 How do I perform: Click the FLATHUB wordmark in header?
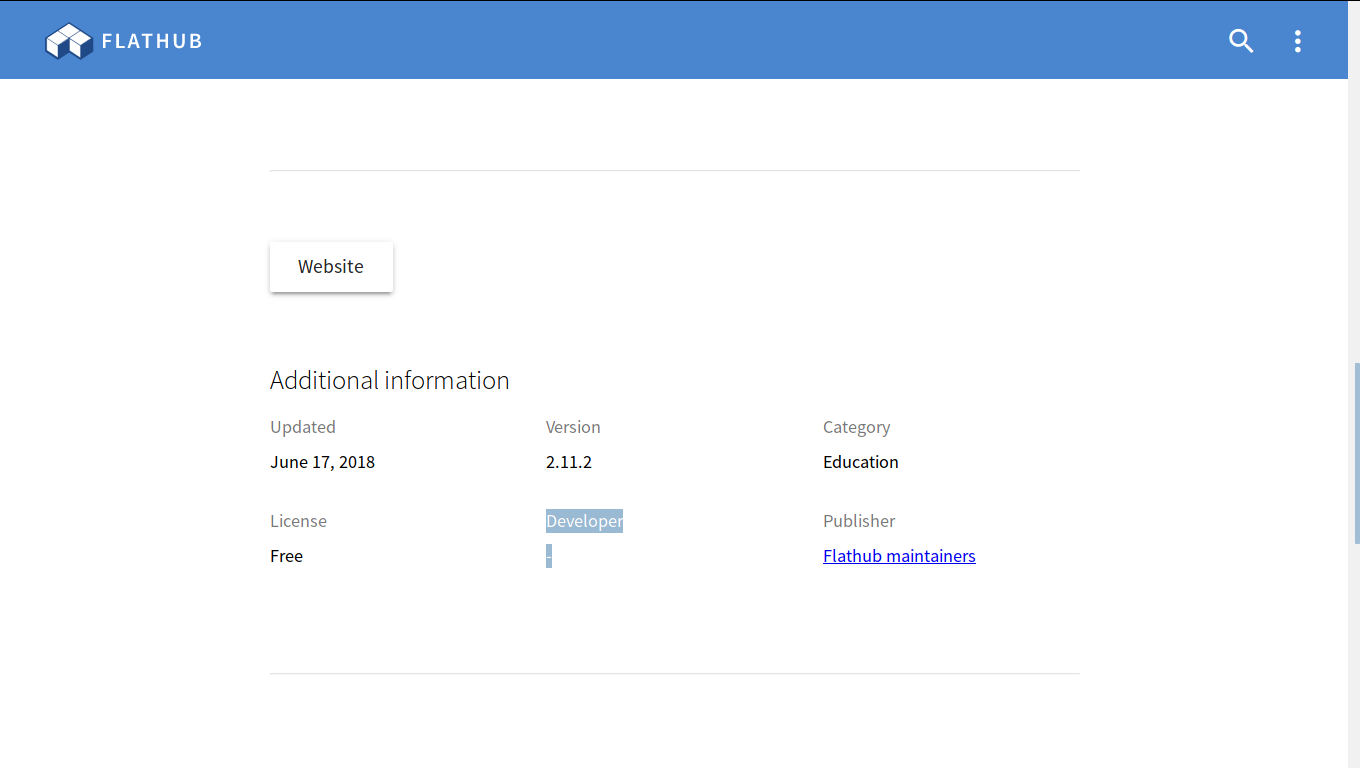tap(152, 41)
